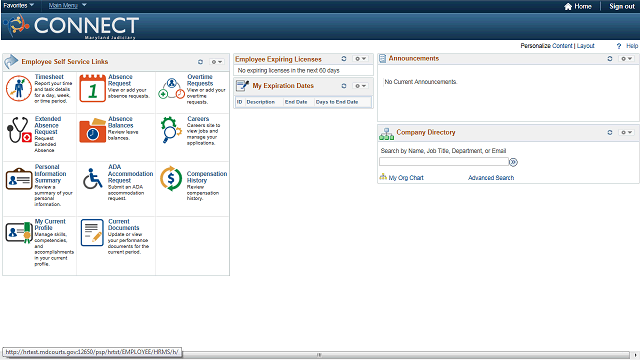Expand the Favorites menu

tap(18, 5)
